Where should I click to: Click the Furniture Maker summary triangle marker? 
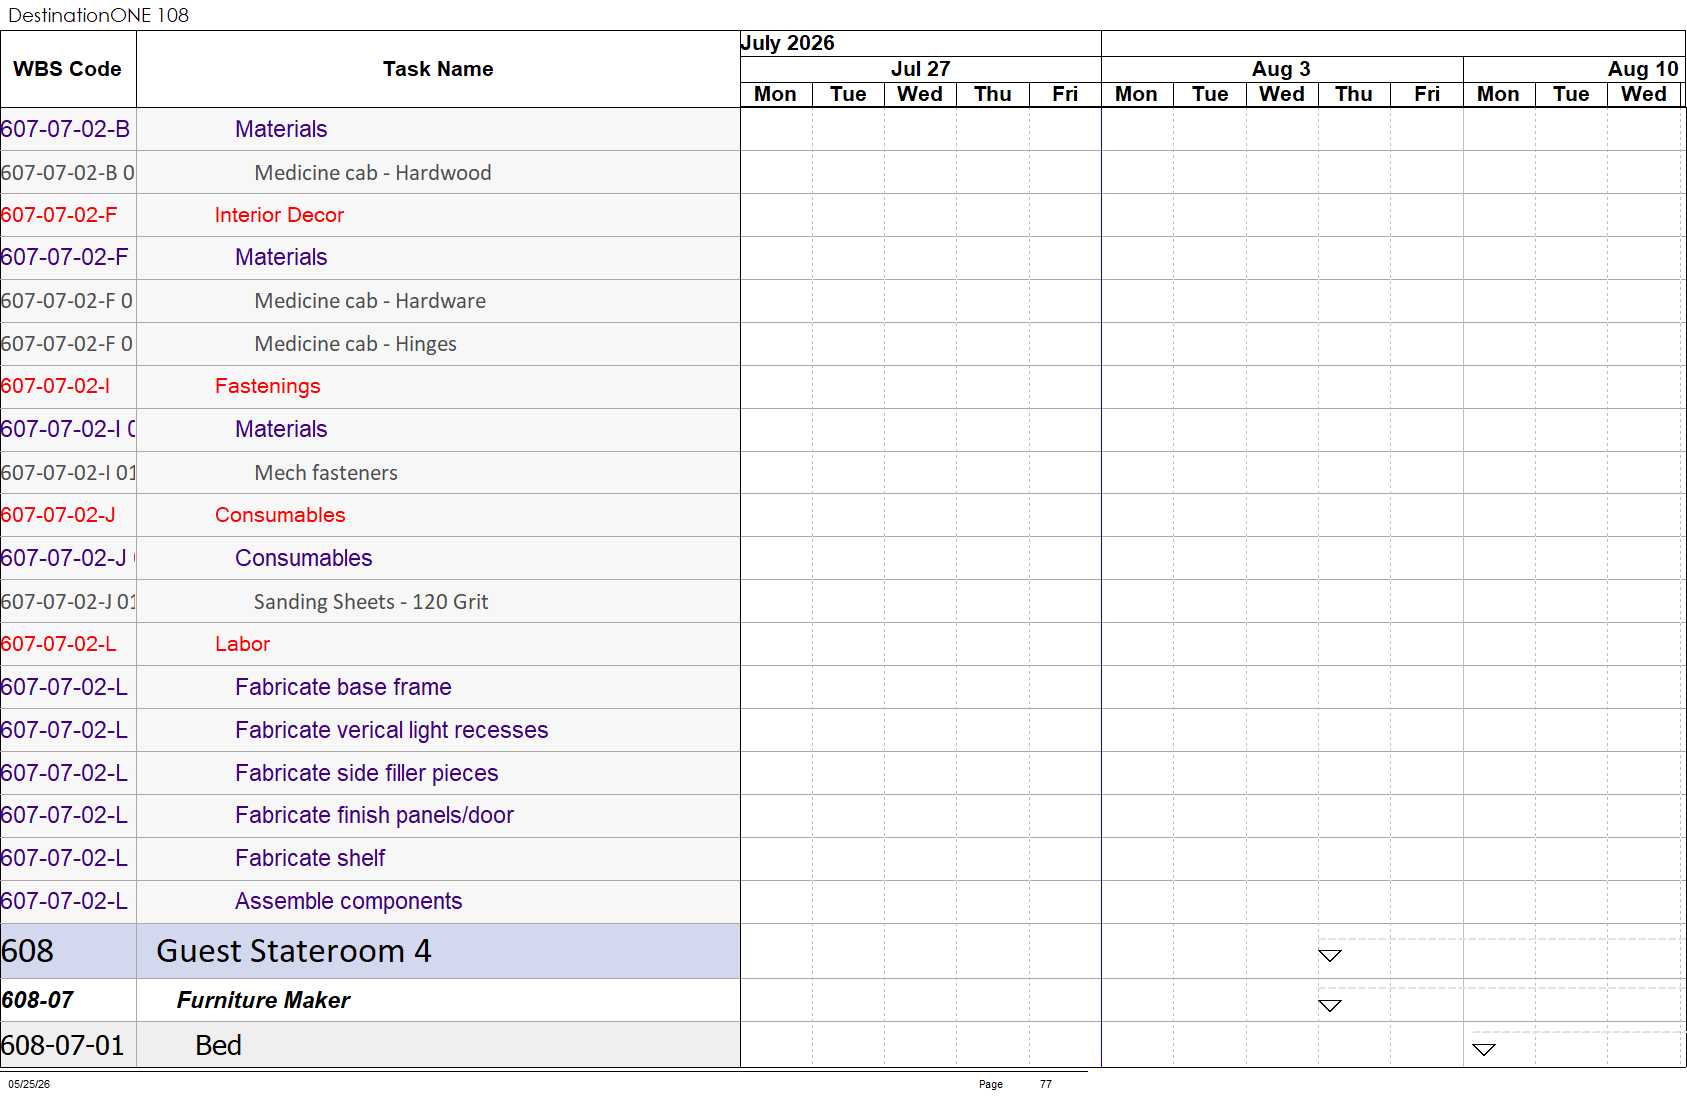(x=1329, y=1006)
